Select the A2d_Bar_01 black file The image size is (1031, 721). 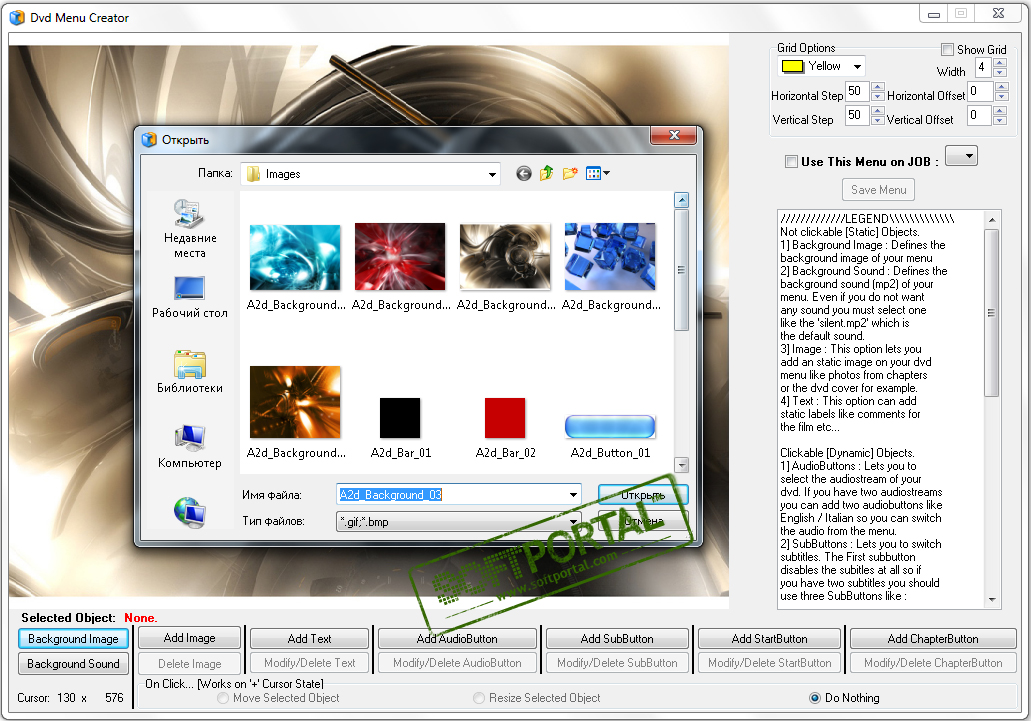(x=400, y=418)
